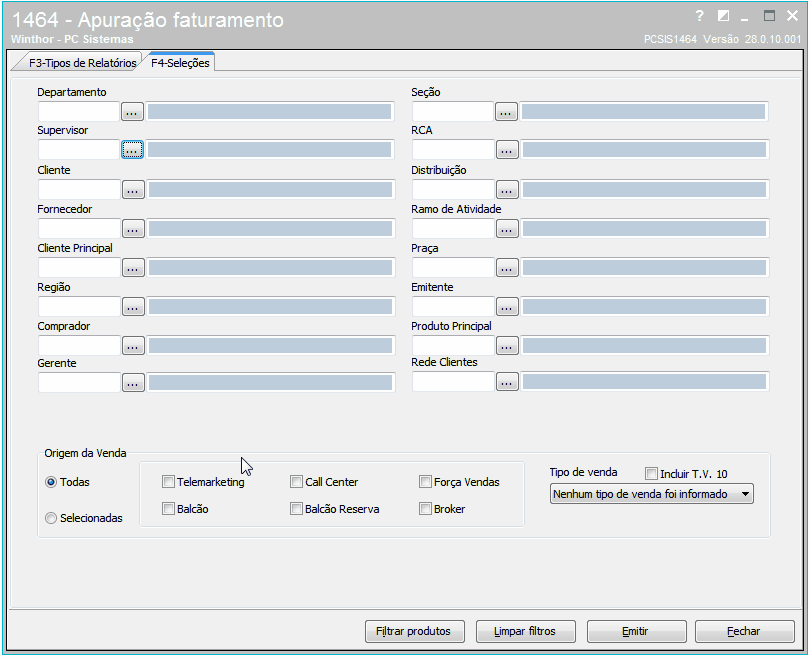
Task: Click the Fechar button
Action: [745, 632]
